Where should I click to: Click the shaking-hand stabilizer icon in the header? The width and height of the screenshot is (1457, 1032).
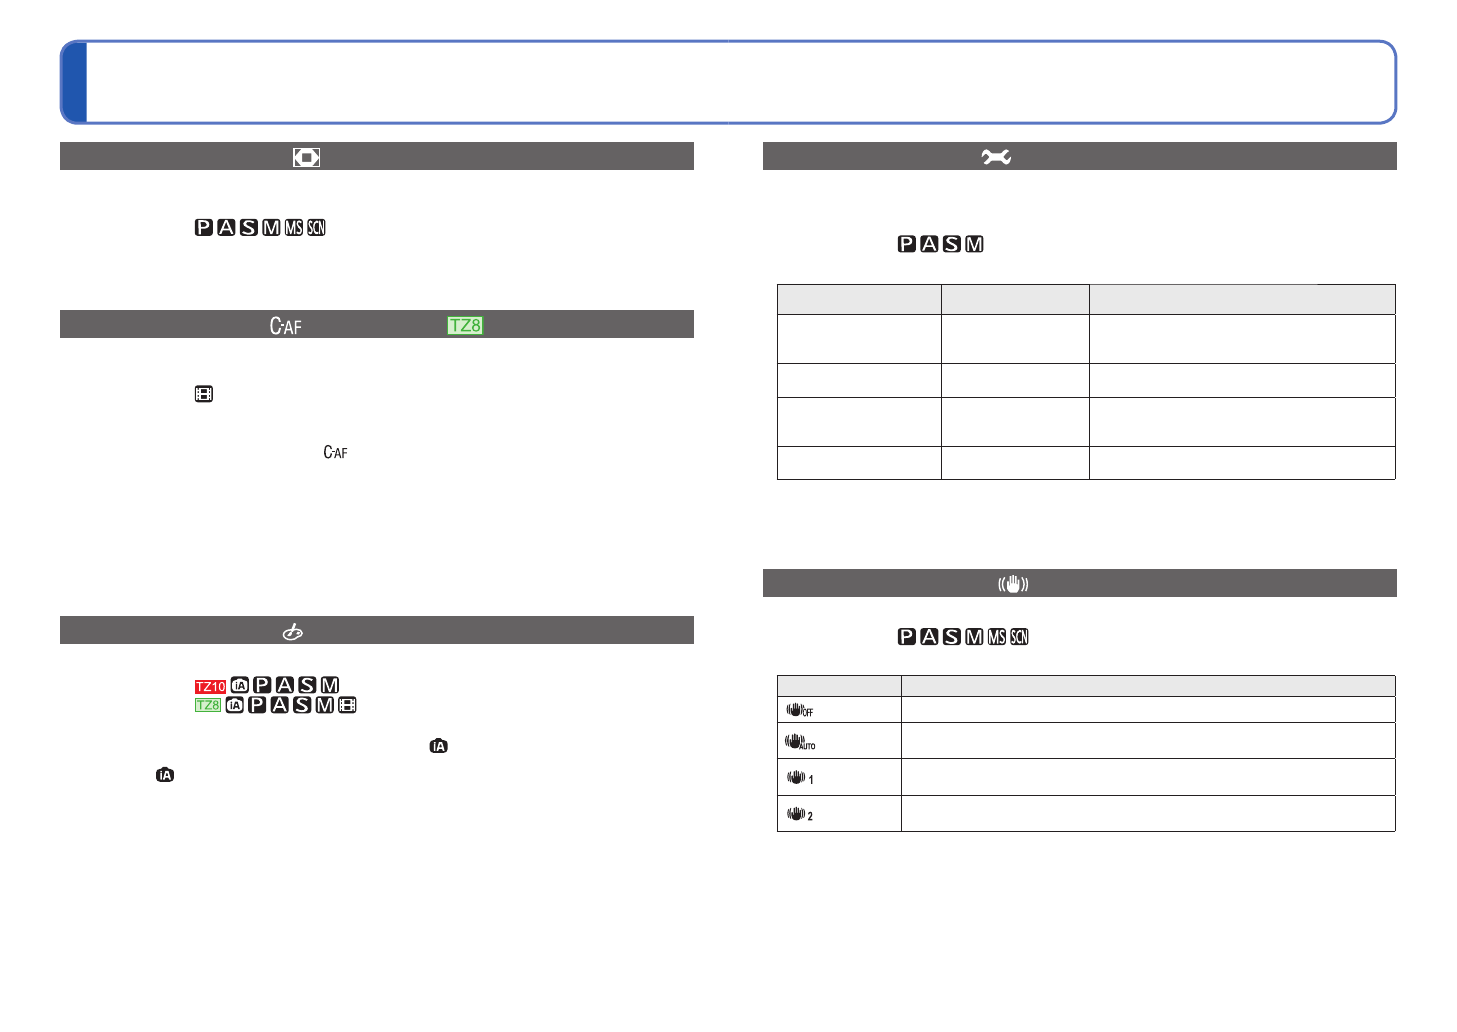(1013, 584)
